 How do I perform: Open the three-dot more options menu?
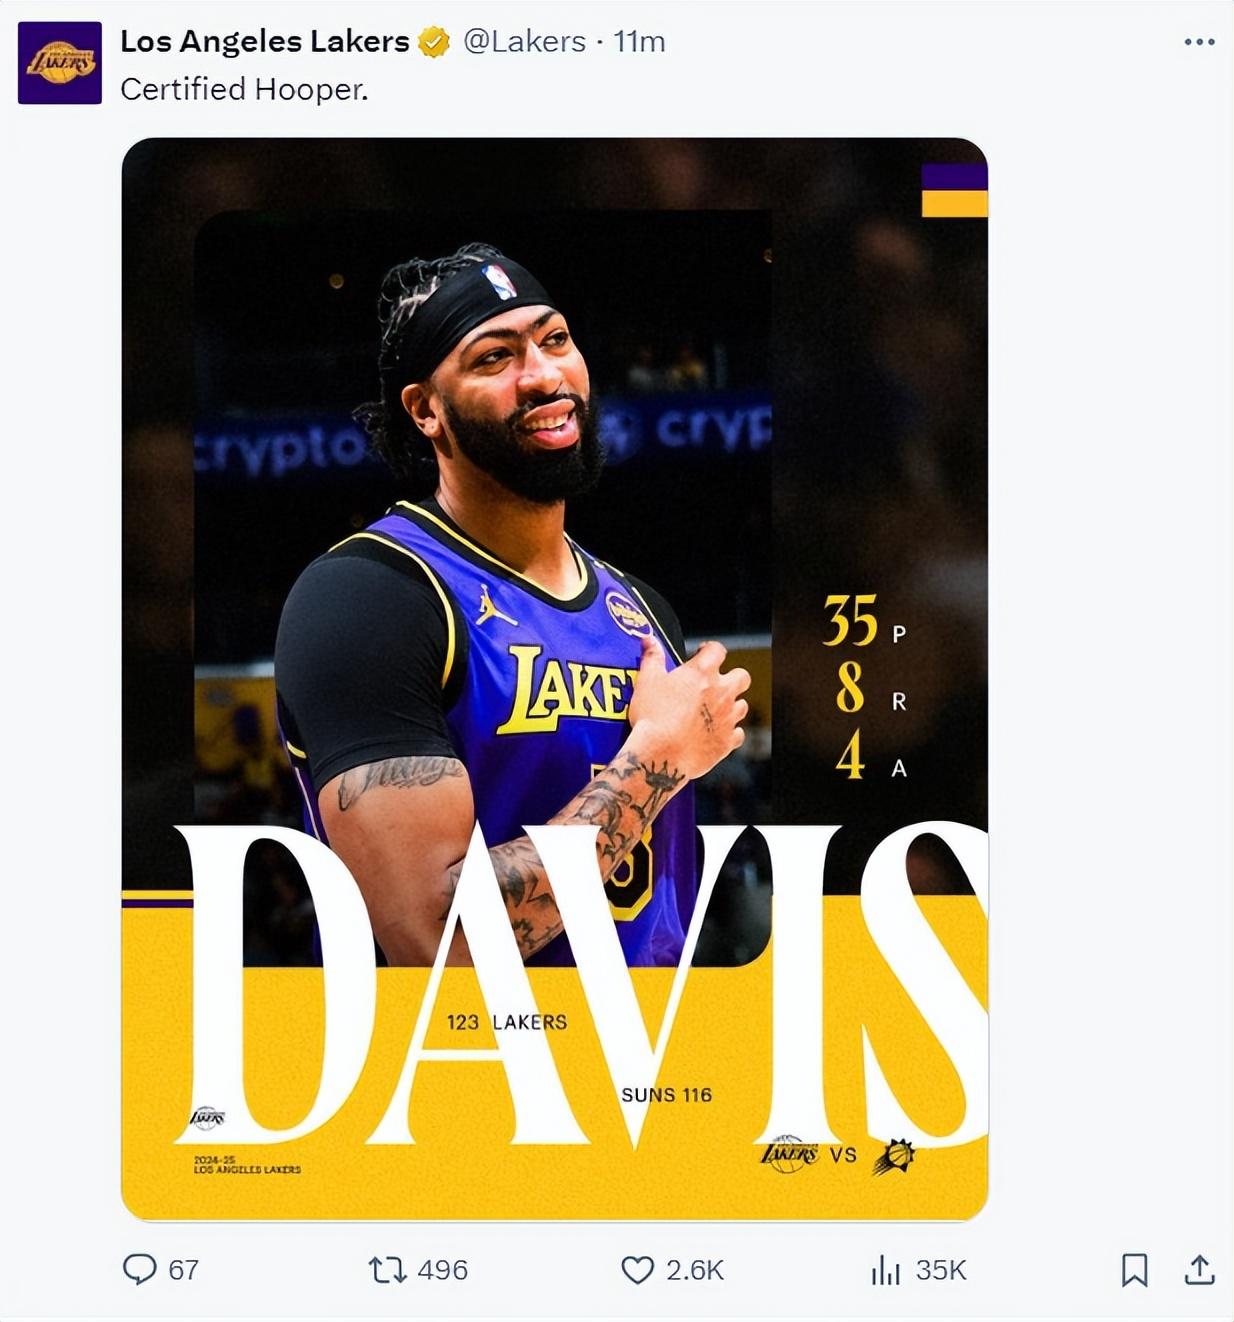tap(1199, 42)
